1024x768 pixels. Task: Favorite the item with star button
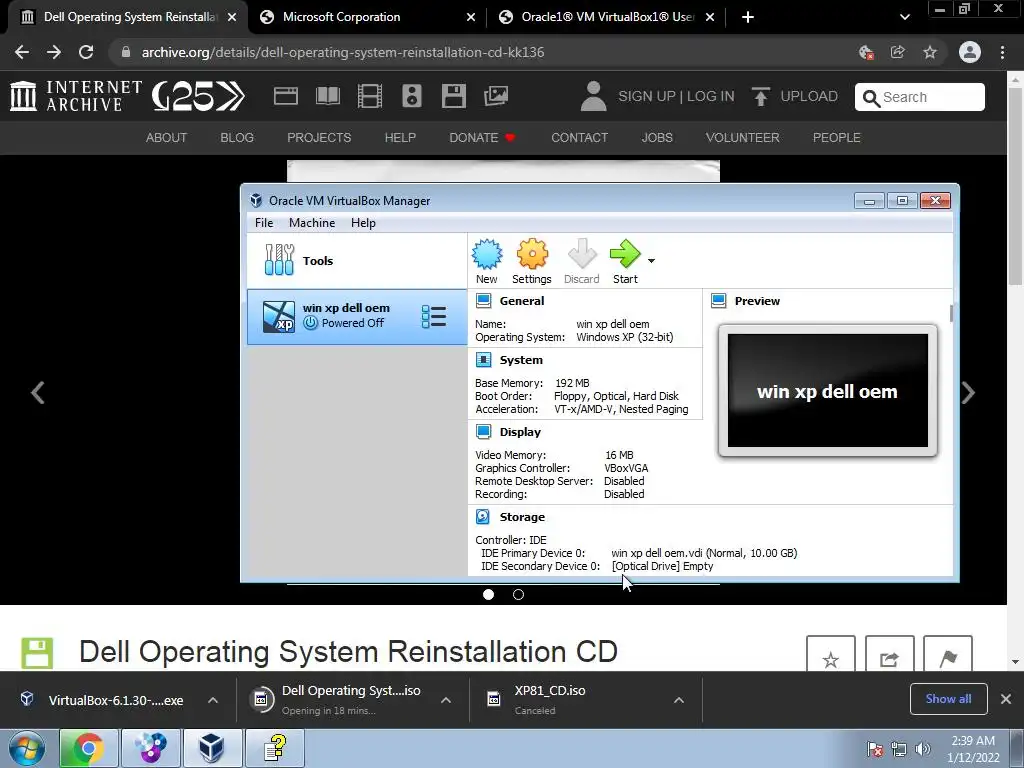click(x=831, y=656)
